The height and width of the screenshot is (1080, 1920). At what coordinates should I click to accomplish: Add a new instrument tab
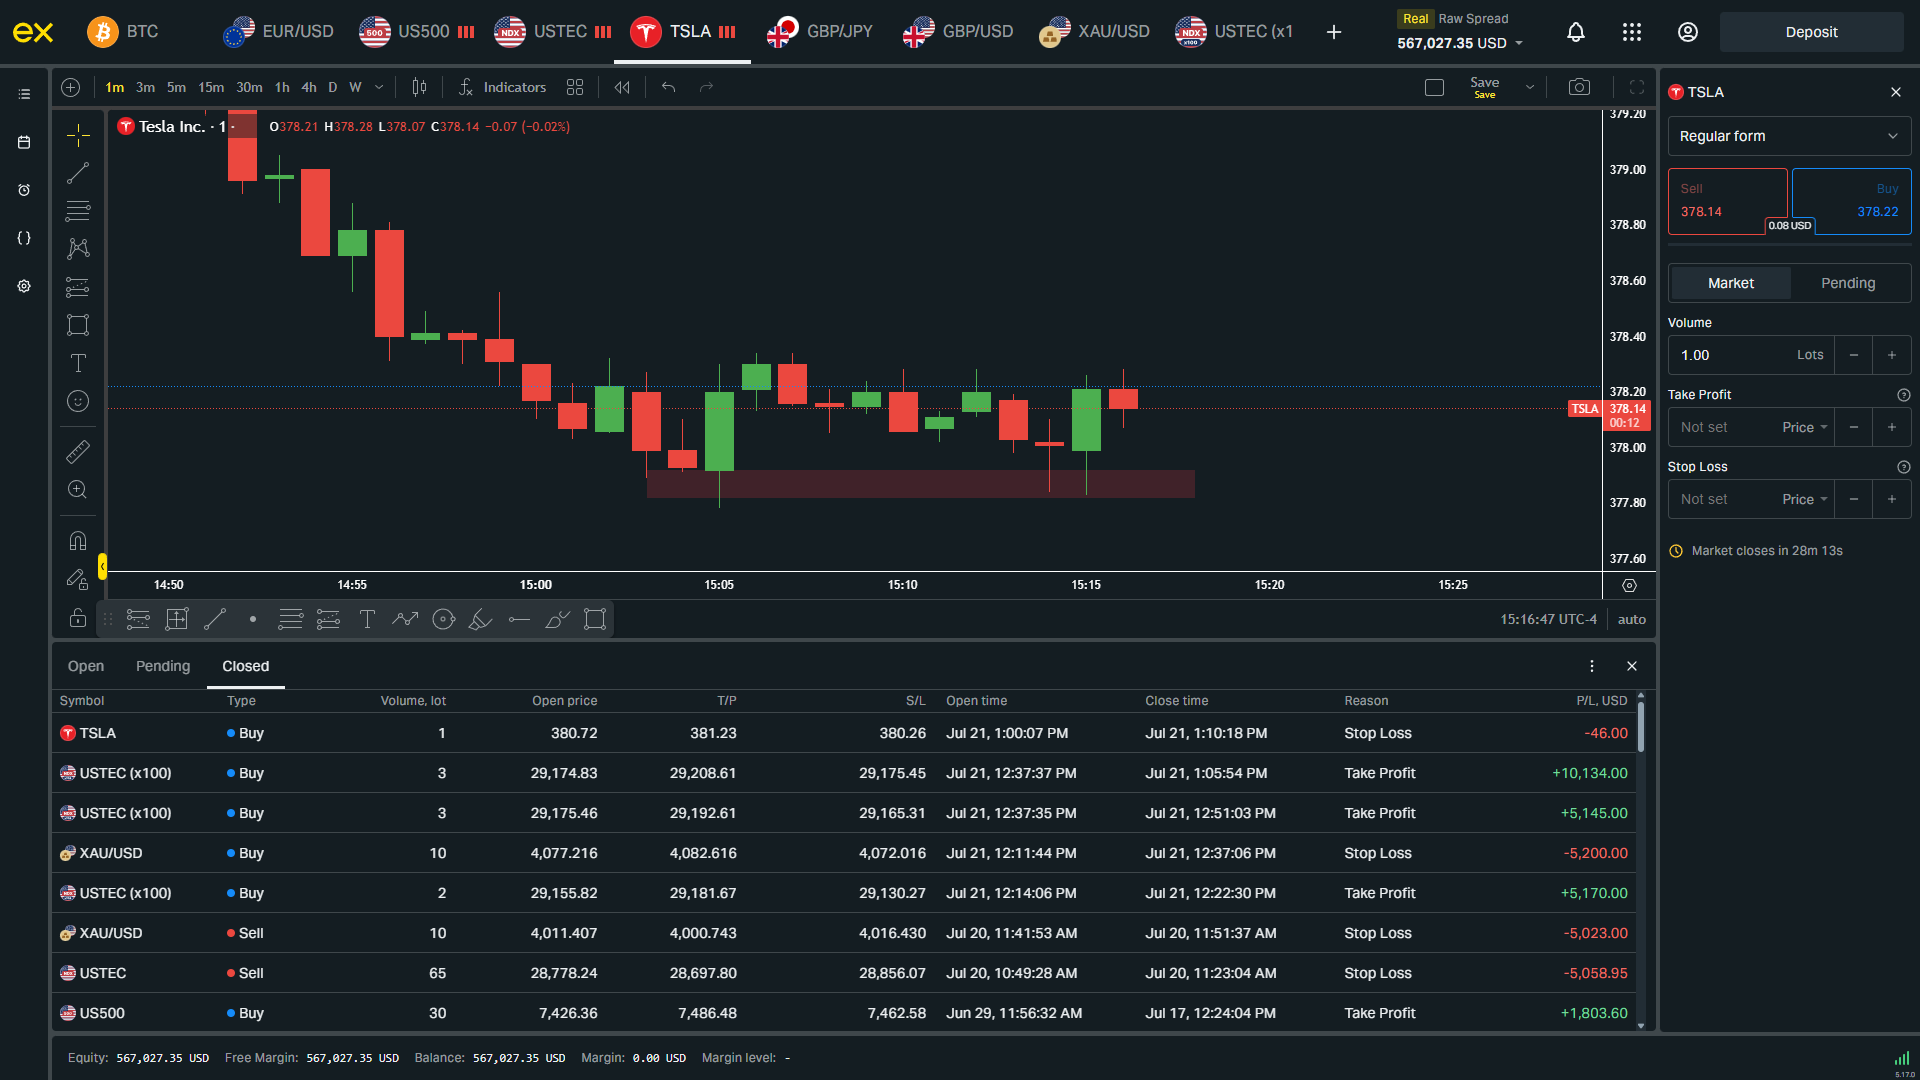pyautogui.click(x=1334, y=32)
